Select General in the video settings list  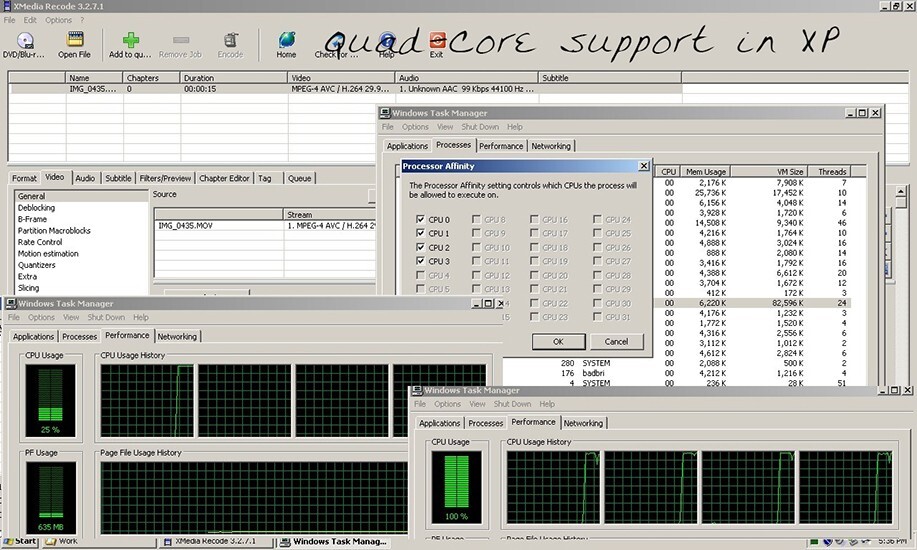point(81,196)
